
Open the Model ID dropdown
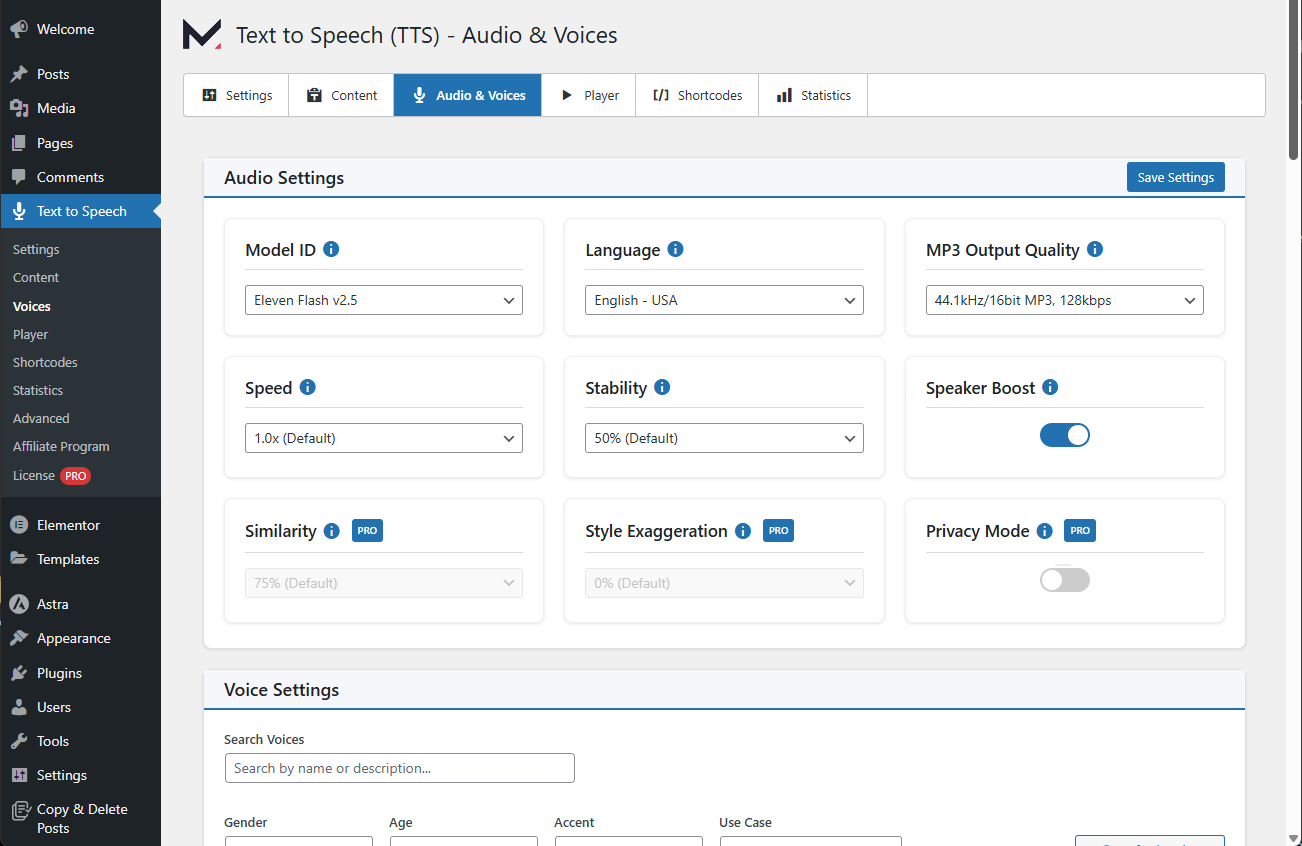[x=384, y=300]
